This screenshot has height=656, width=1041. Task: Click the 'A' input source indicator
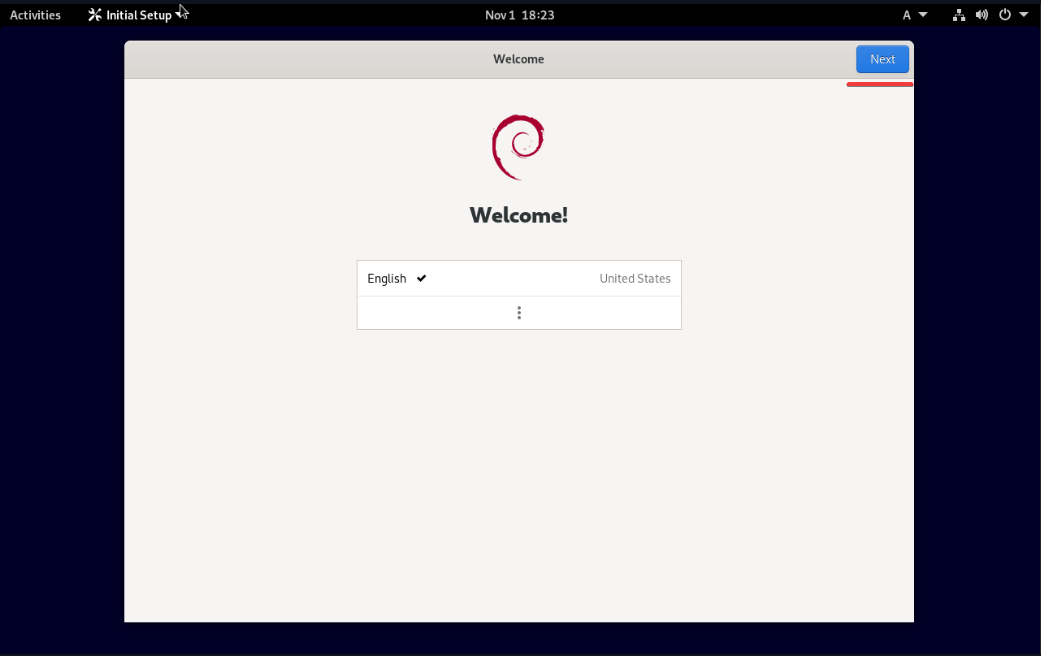pyautogui.click(x=907, y=15)
